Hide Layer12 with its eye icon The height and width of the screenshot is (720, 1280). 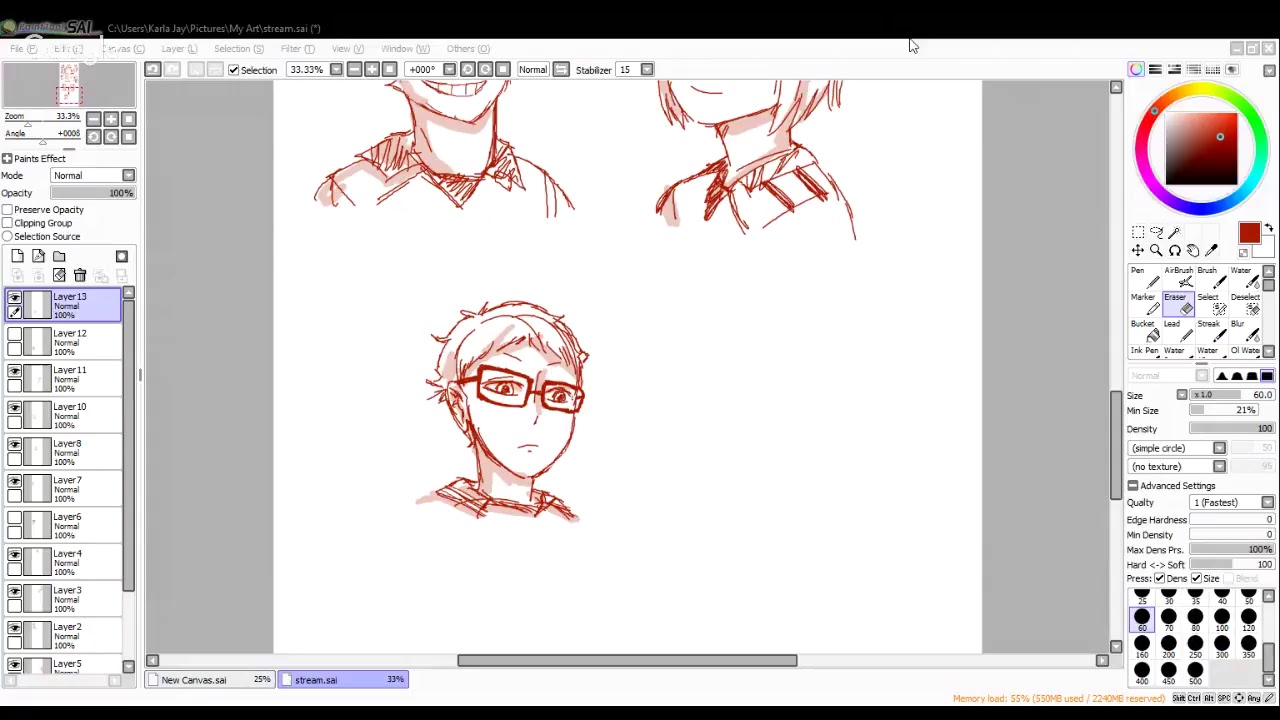pos(14,335)
